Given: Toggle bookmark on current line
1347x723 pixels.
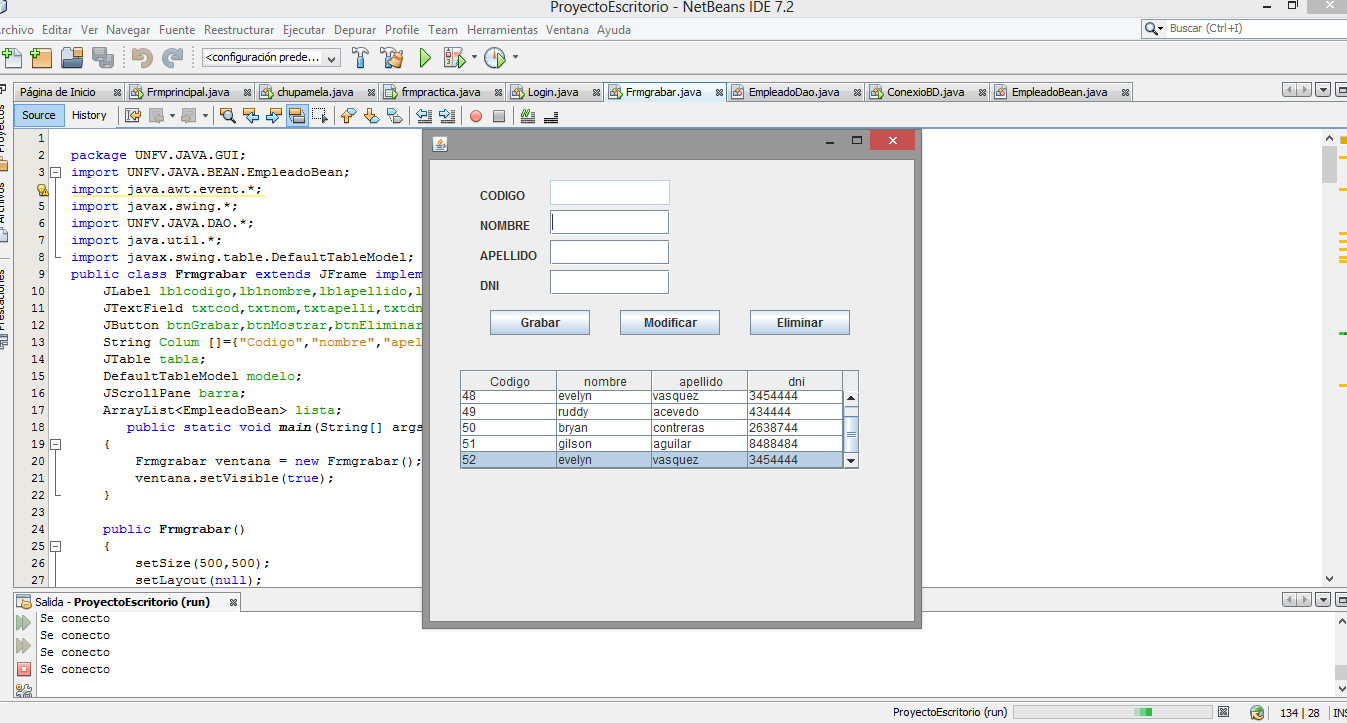Looking at the screenshot, I should coord(394,116).
